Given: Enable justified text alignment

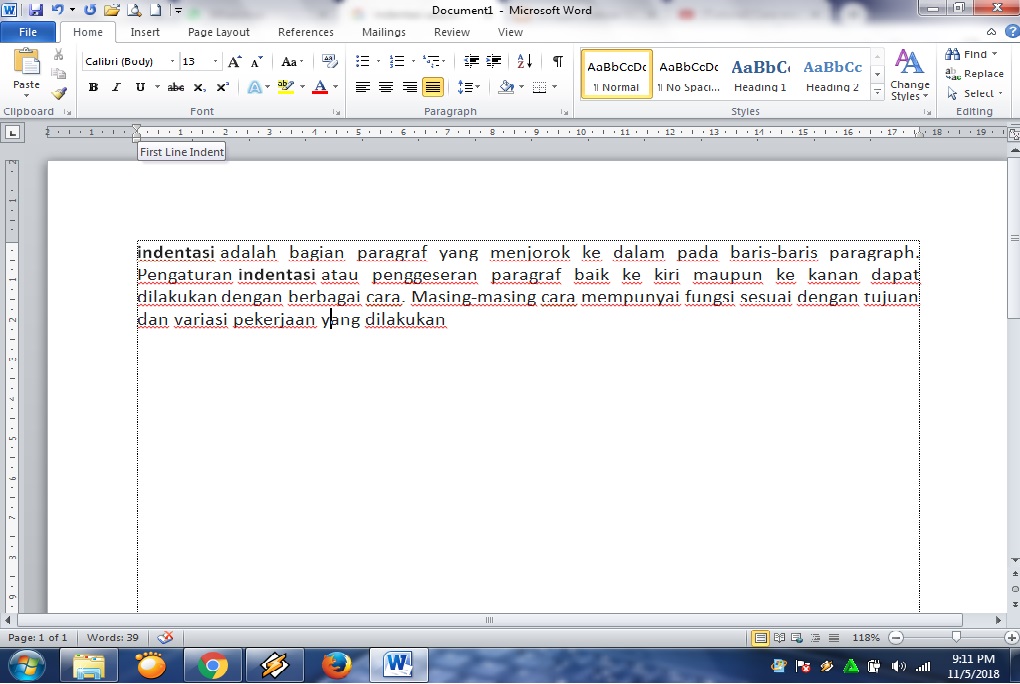Looking at the screenshot, I should click(433, 87).
